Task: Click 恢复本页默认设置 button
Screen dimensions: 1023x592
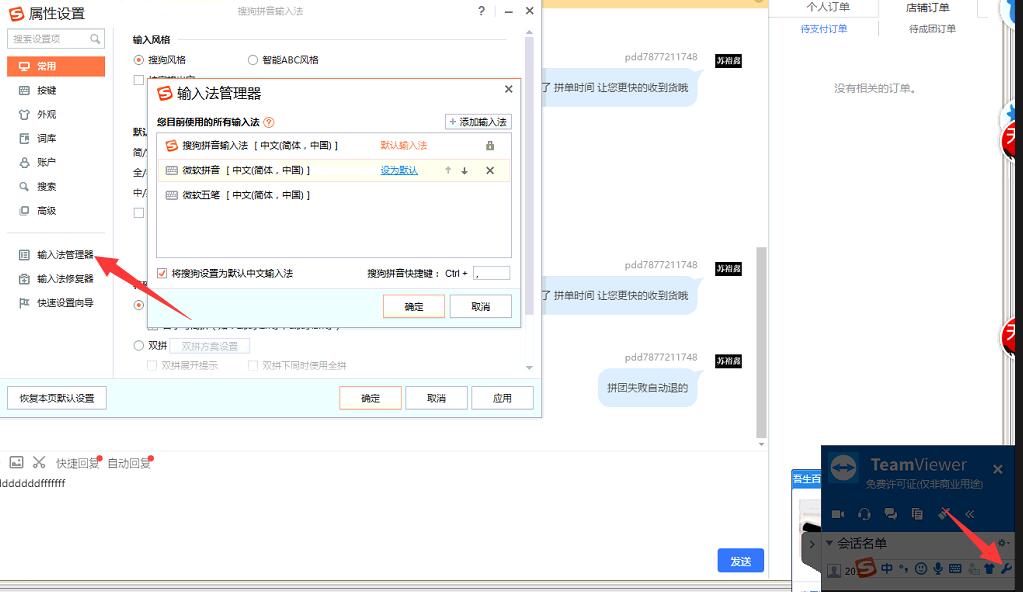Action: pos(57,398)
